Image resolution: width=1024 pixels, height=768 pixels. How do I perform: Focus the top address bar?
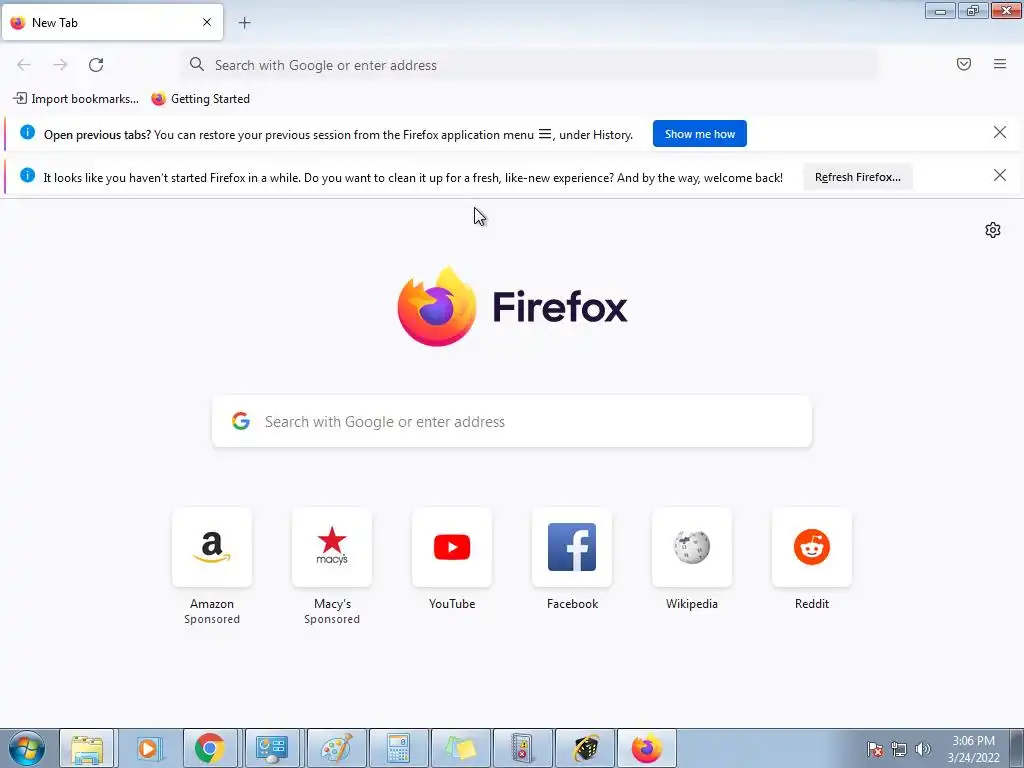529,65
